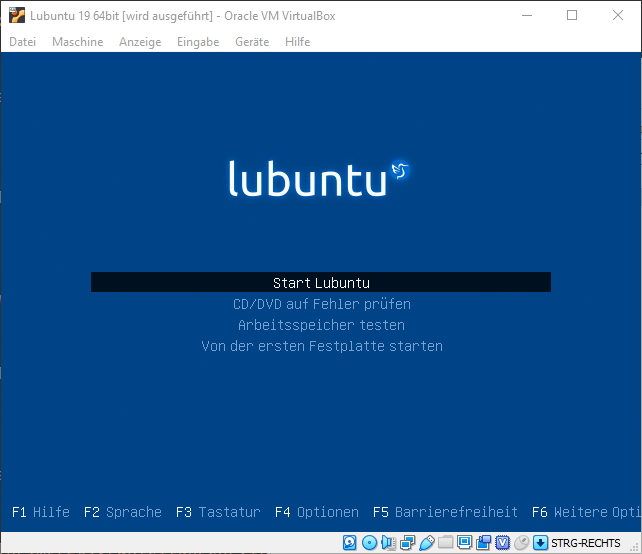Click F1 Hilfe option
The image size is (642, 554).
[x=41, y=512]
